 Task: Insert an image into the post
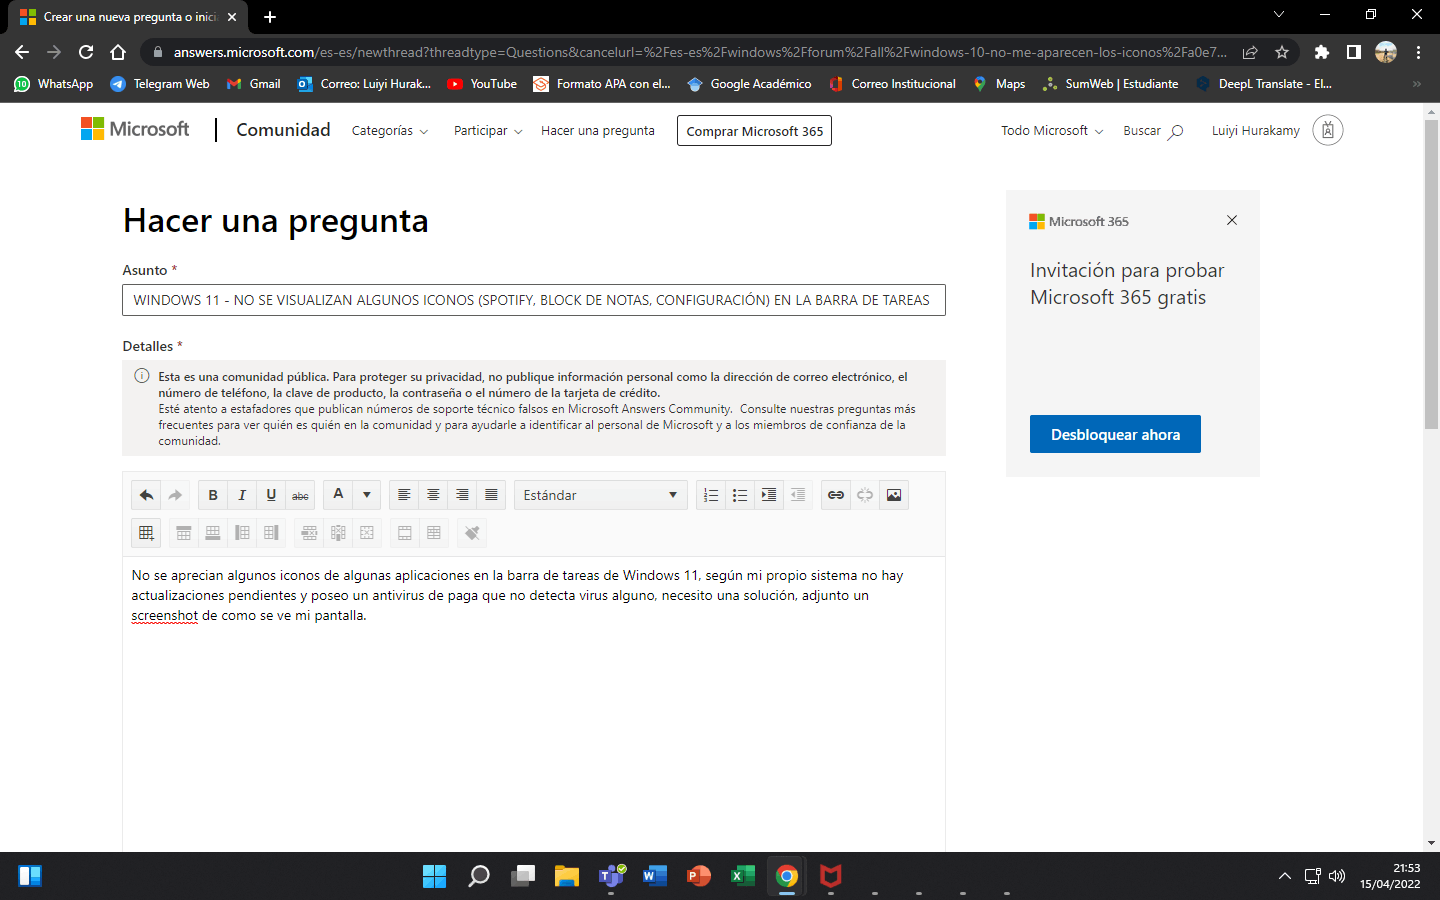[894, 495]
